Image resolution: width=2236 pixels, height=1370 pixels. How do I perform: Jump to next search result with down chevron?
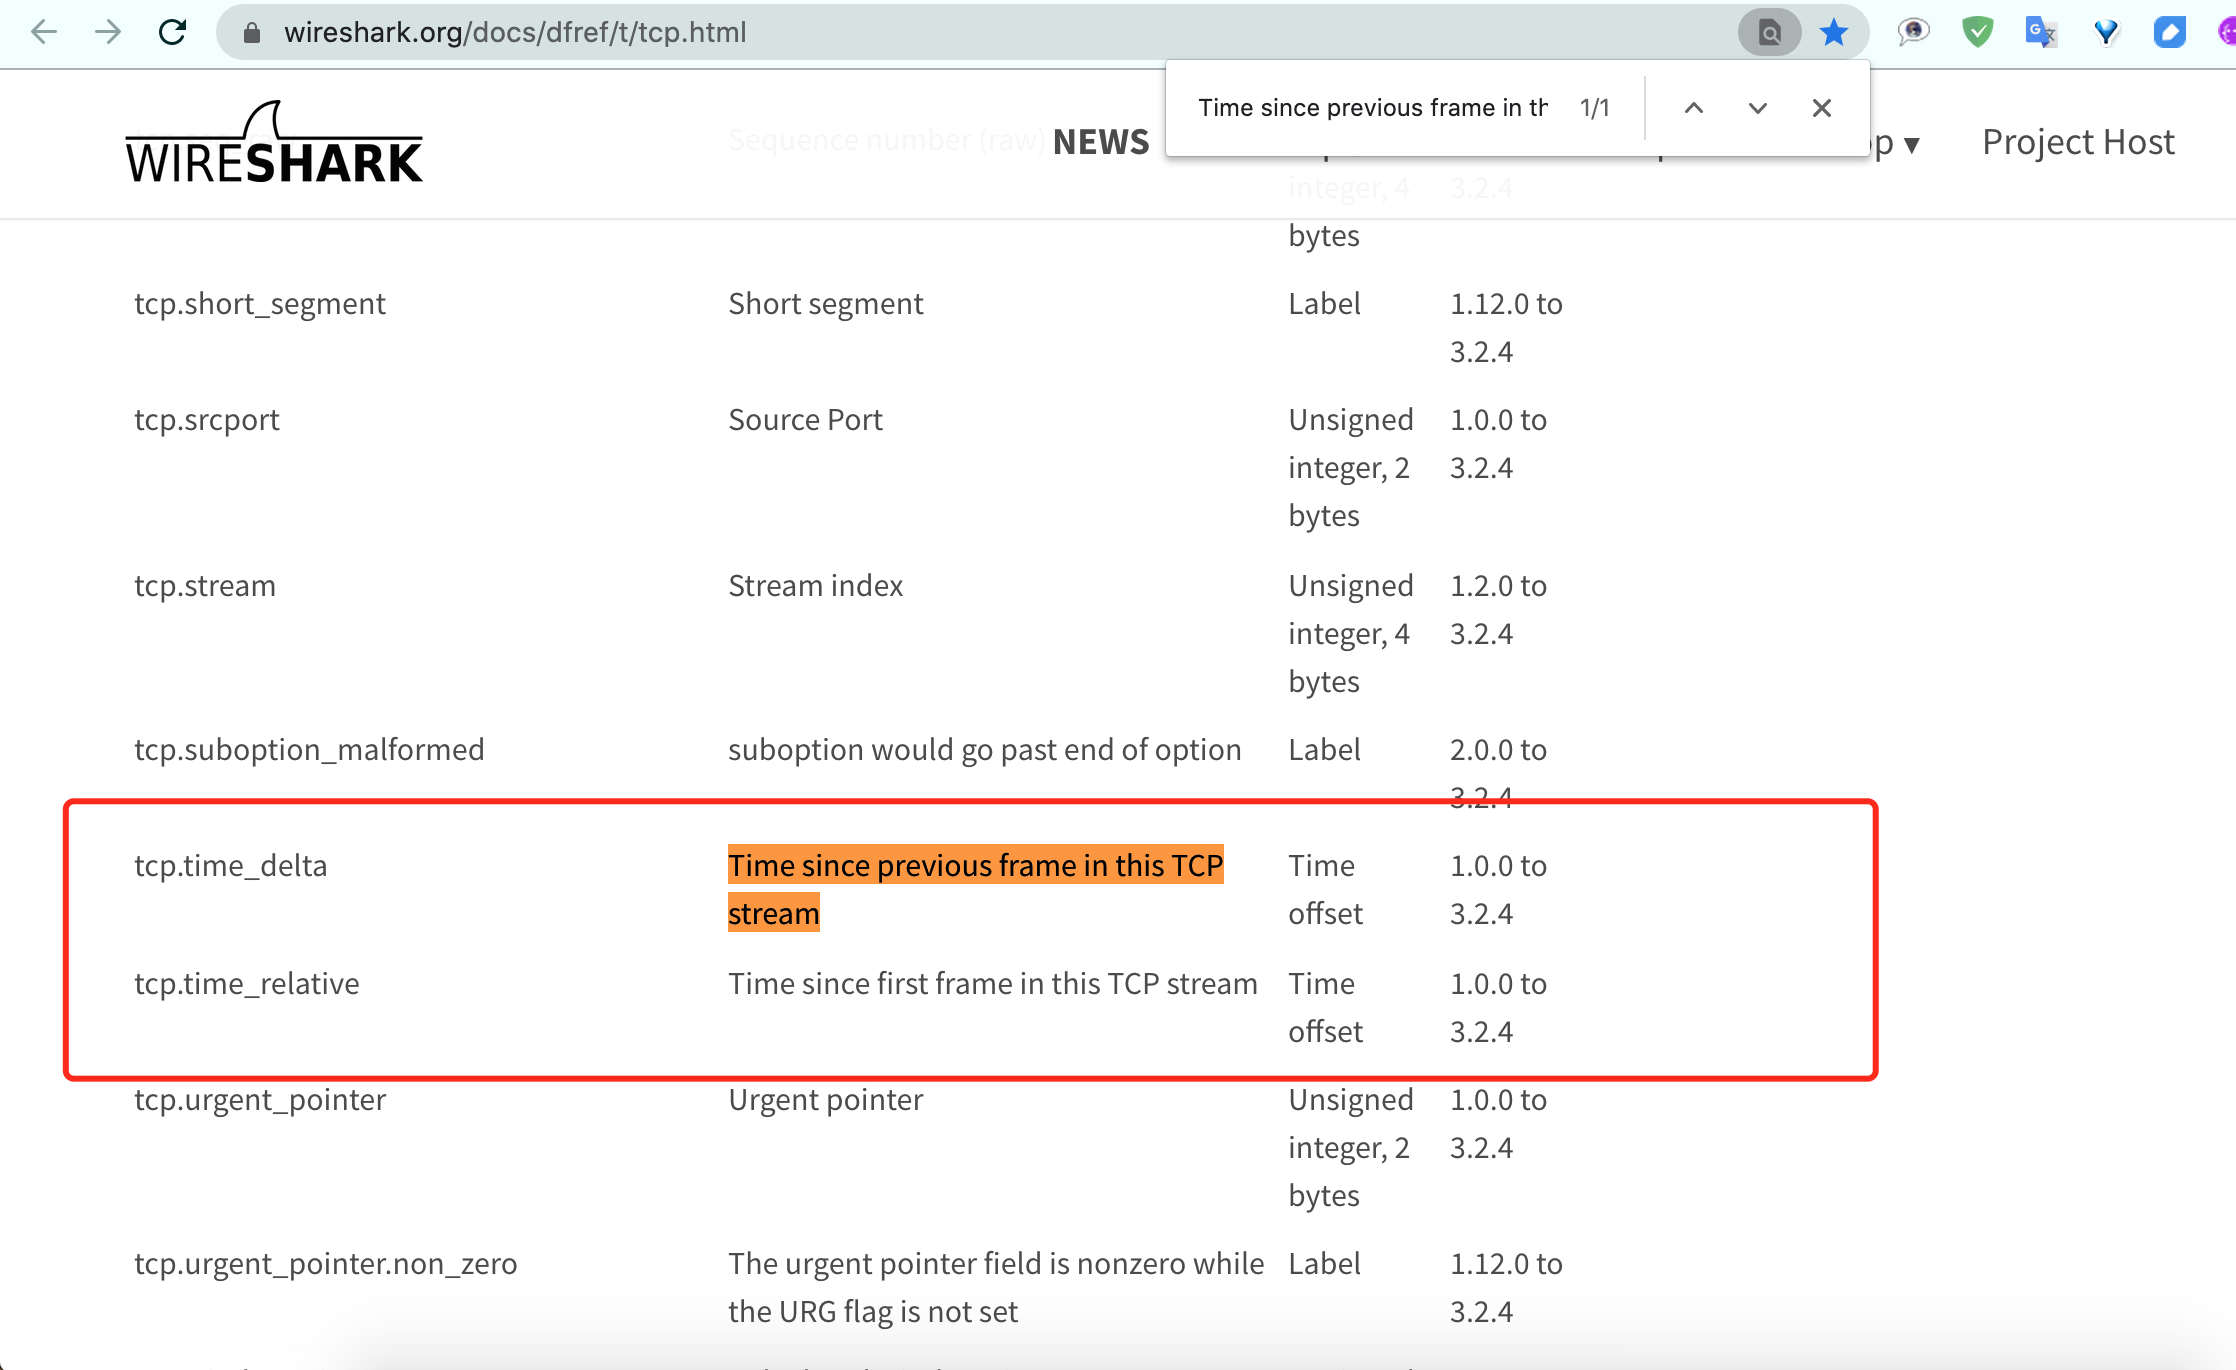[x=1757, y=108]
